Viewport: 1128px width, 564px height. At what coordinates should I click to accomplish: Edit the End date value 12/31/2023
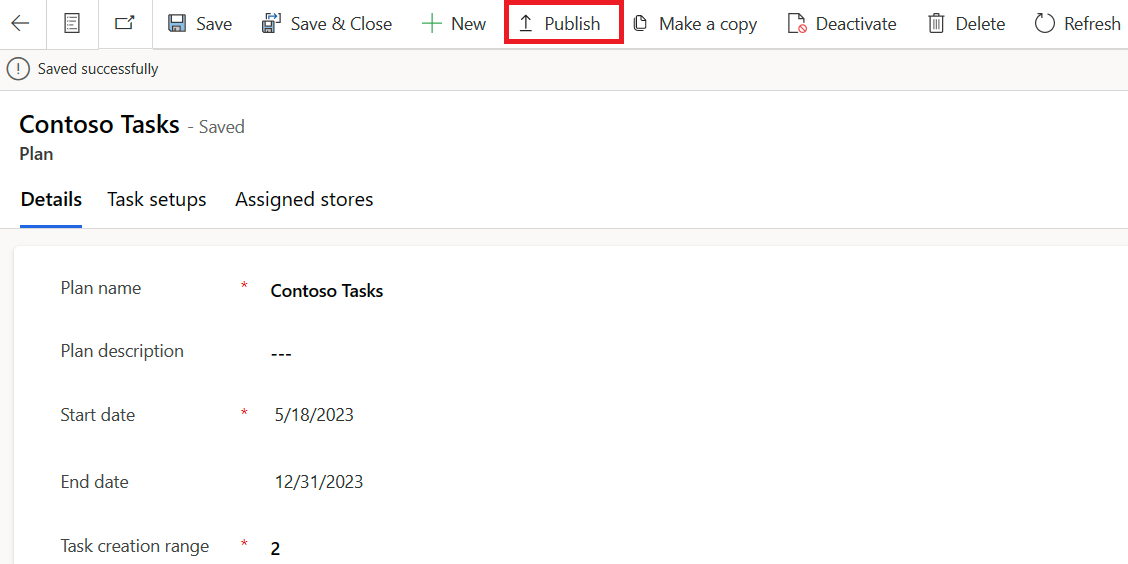(x=319, y=481)
